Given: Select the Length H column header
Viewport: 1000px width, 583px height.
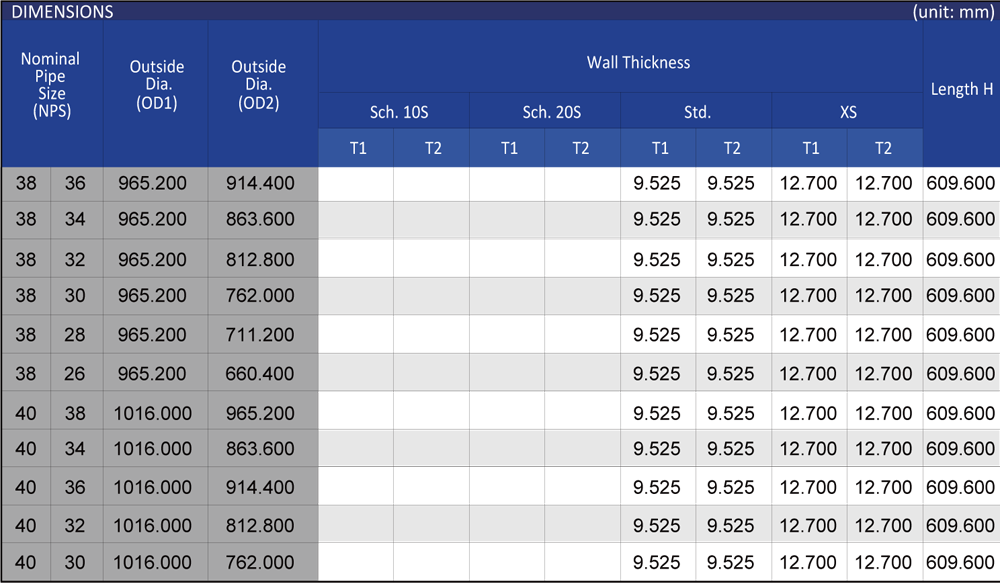Looking at the screenshot, I should click(x=961, y=89).
